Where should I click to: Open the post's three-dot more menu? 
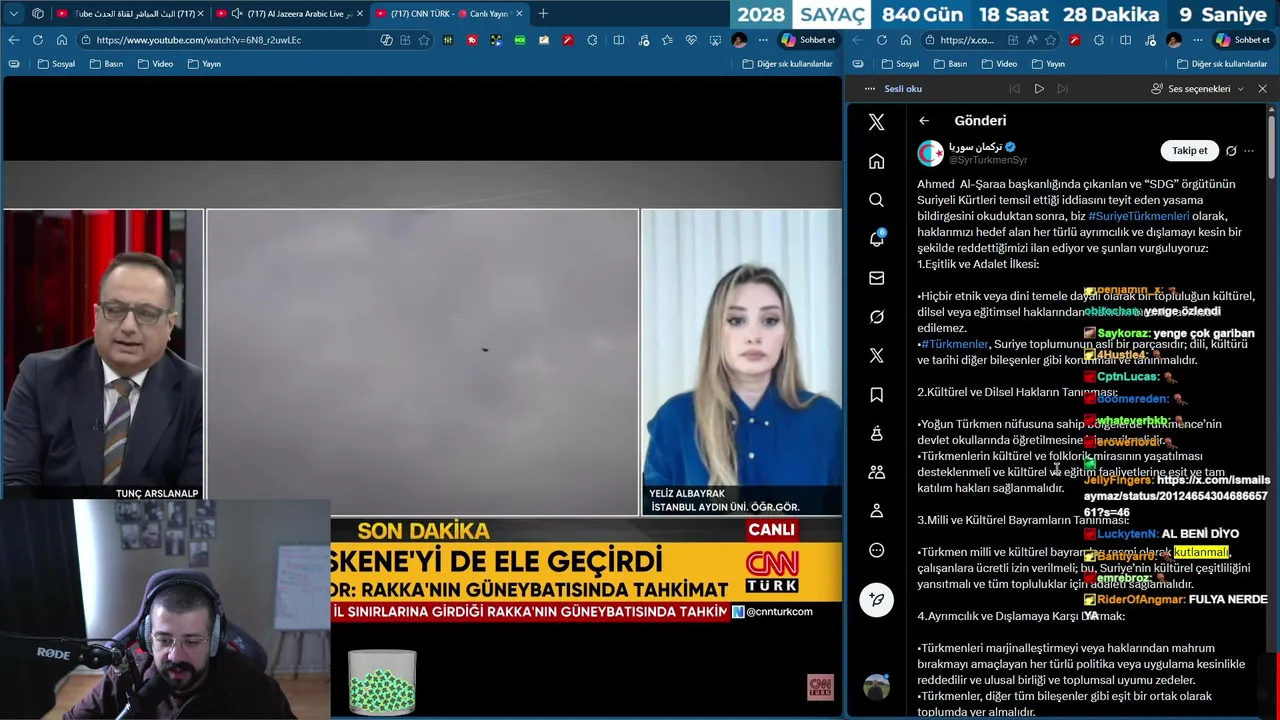pos(1249,151)
